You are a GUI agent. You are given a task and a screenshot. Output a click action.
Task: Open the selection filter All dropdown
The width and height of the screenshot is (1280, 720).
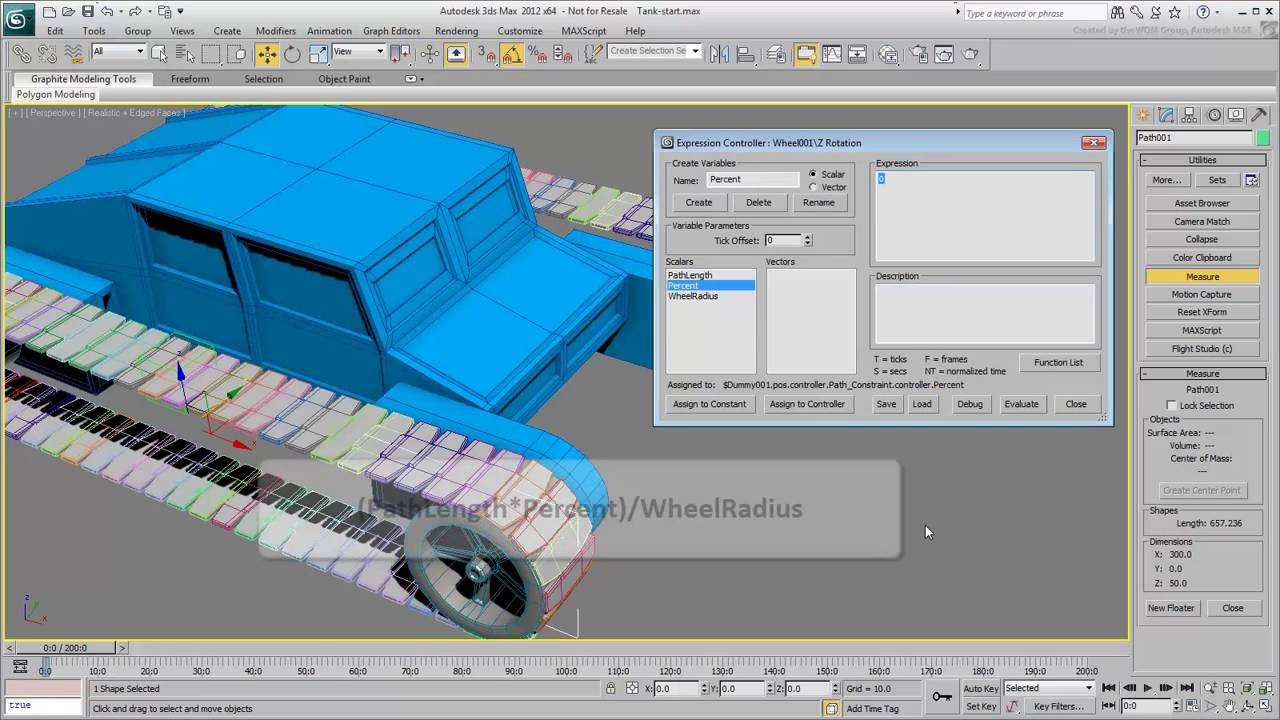118,52
